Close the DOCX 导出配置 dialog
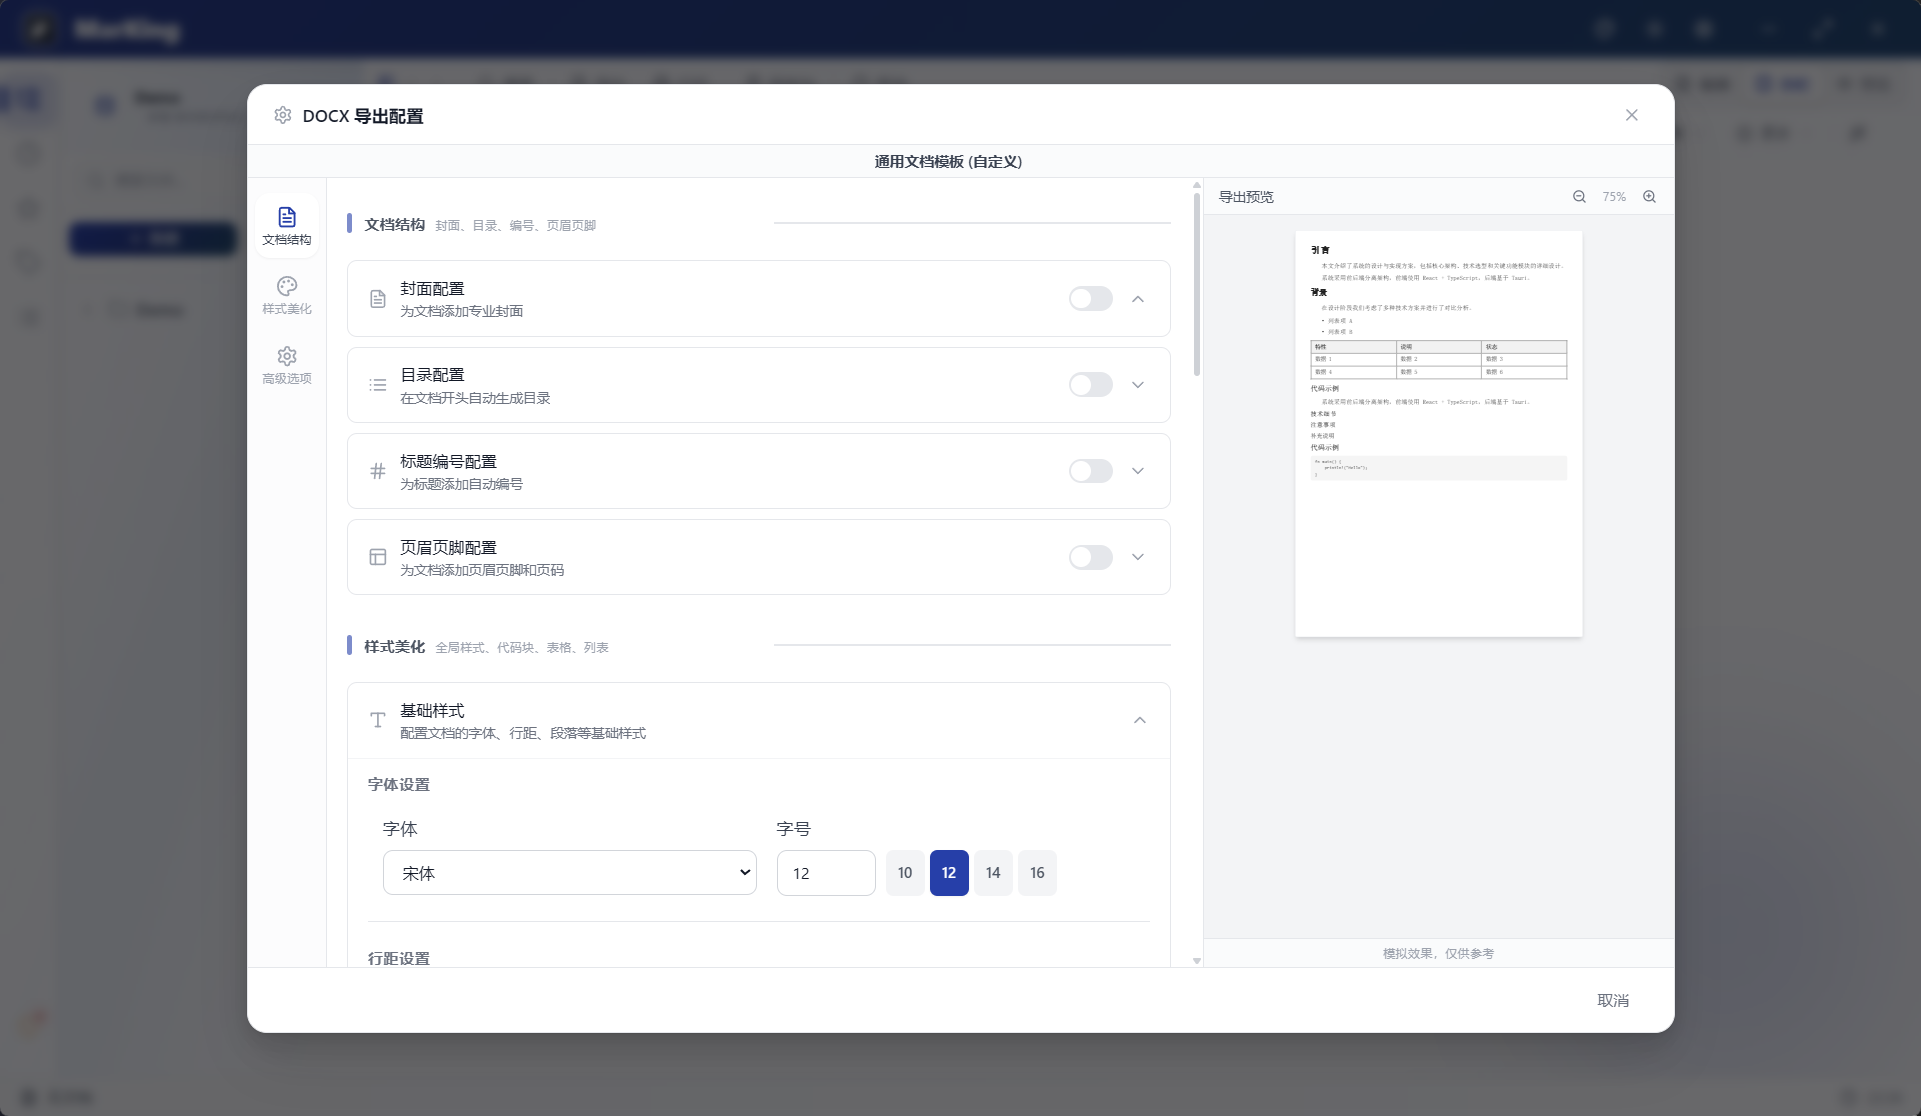The width and height of the screenshot is (1921, 1116). tap(1631, 114)
